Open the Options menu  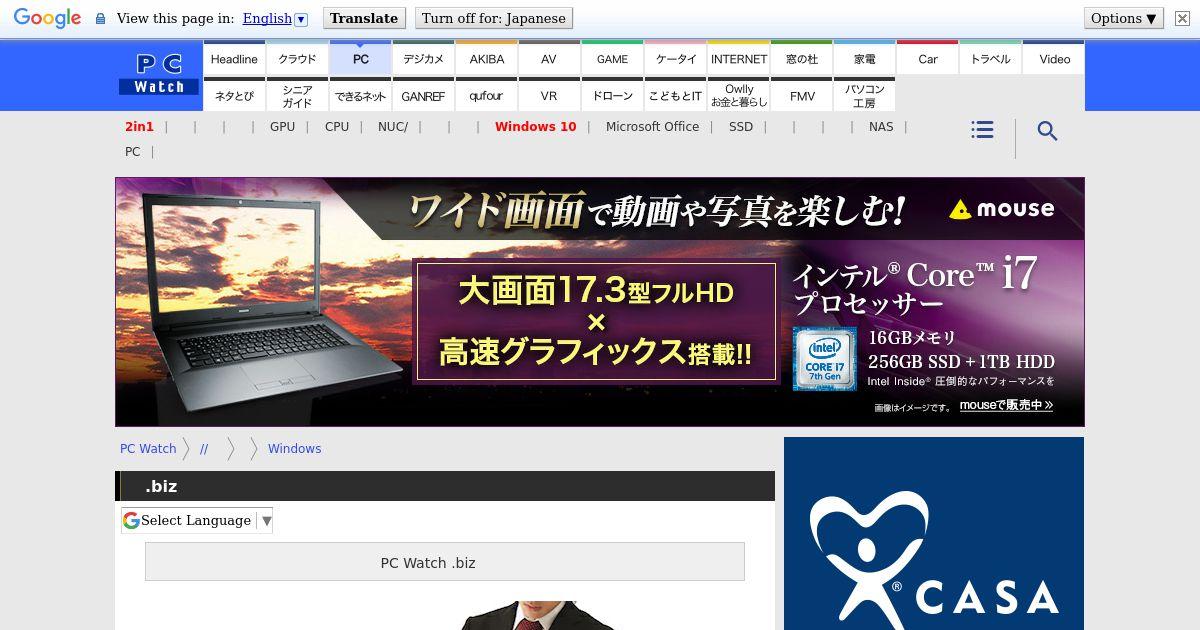(x=1124, y=18)
